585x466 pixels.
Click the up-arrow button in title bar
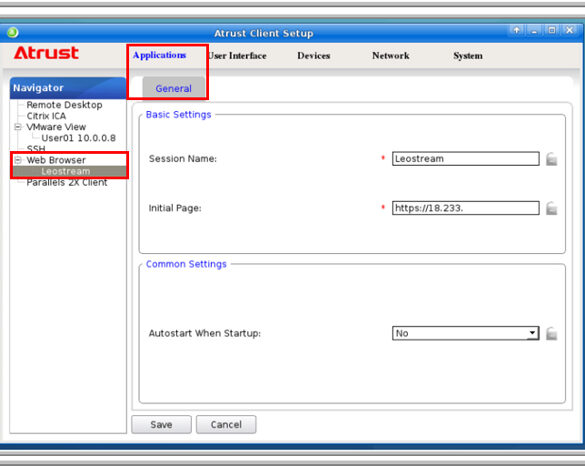coord(516,30)
